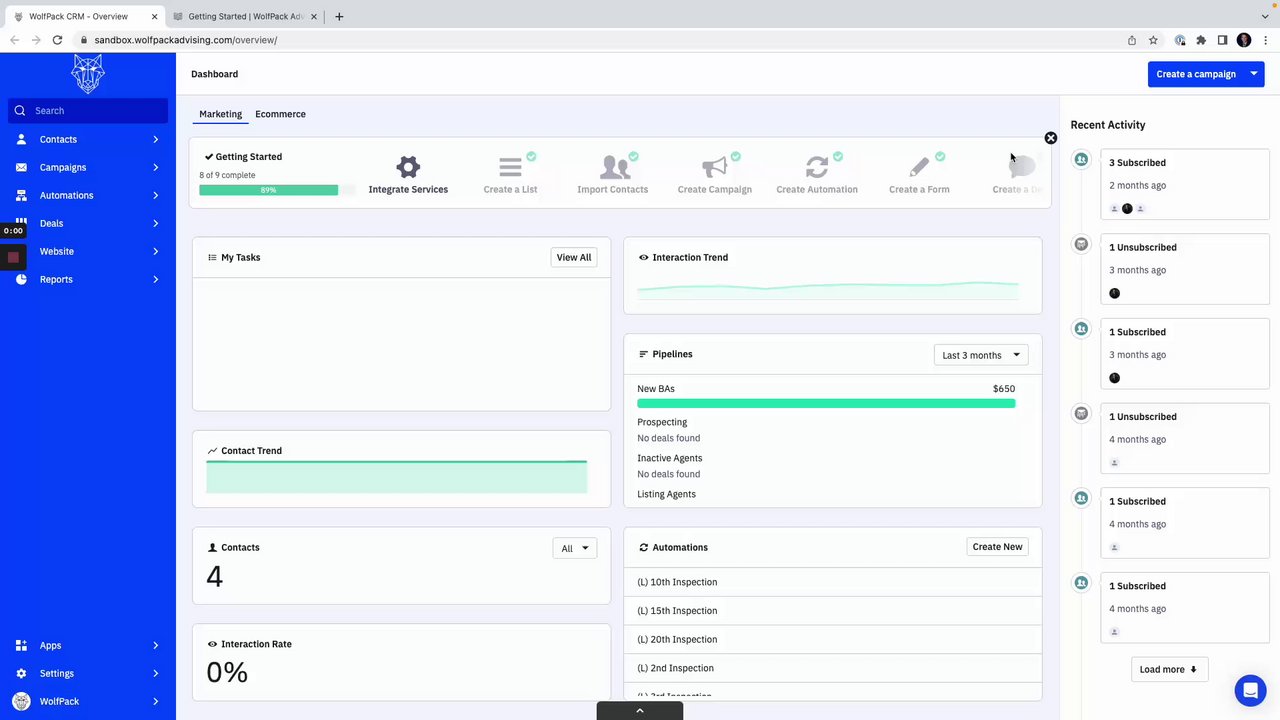
Task: Click the Getting Started 89% progress bar
Action: (x=268, y=190)
